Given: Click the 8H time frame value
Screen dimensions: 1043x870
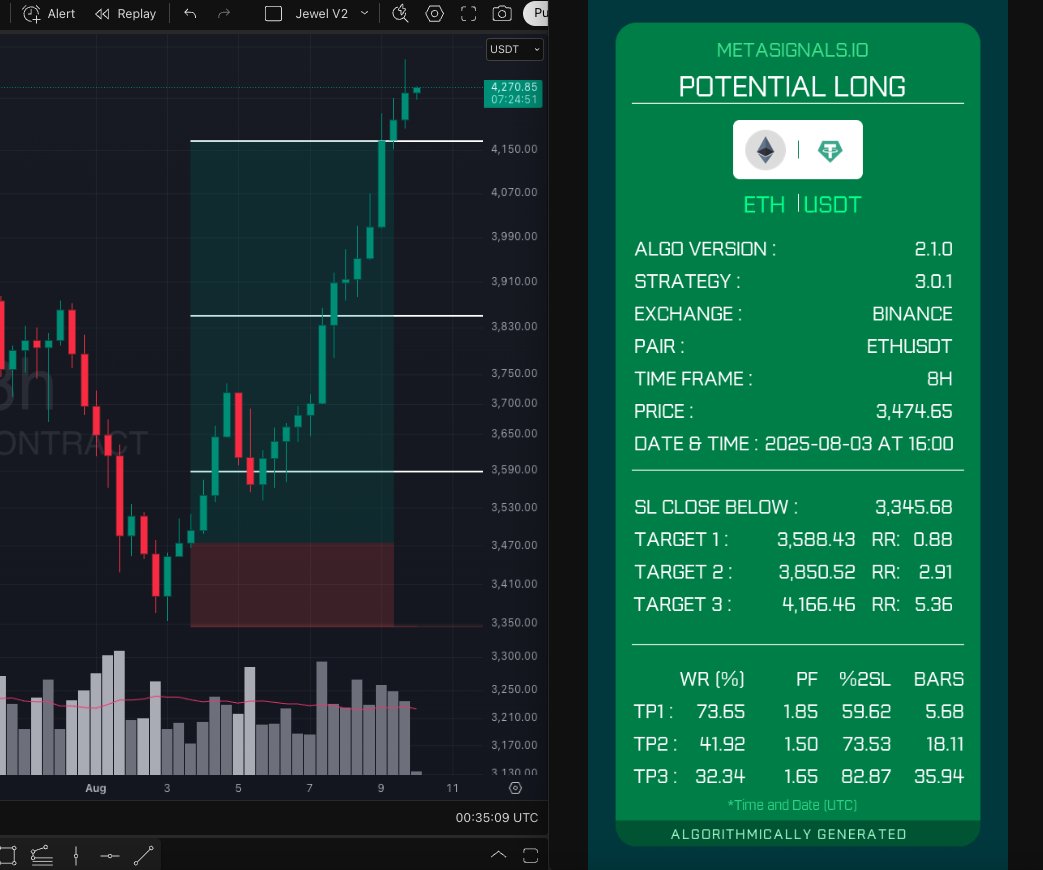Looking at the screenshot, I should (939, 379).
